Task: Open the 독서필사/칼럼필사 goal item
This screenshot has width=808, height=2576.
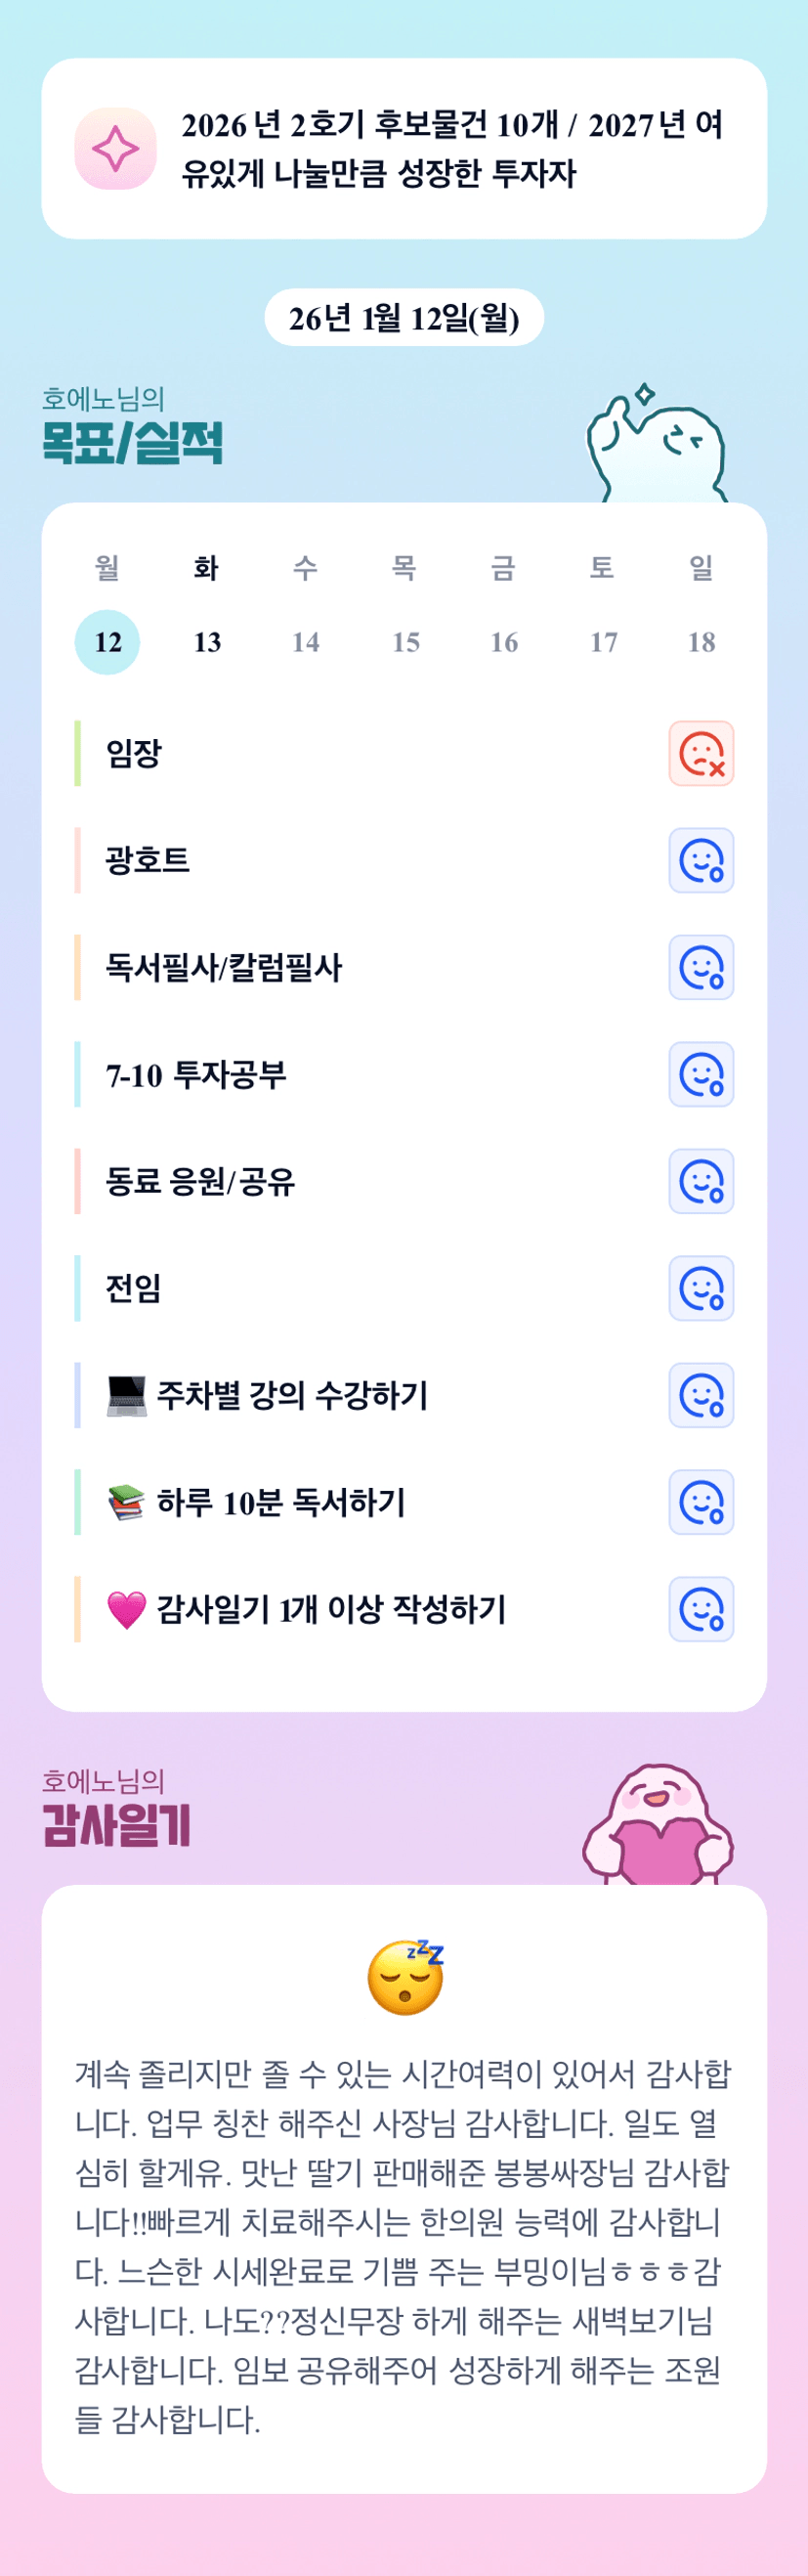Action: [224, 967]
